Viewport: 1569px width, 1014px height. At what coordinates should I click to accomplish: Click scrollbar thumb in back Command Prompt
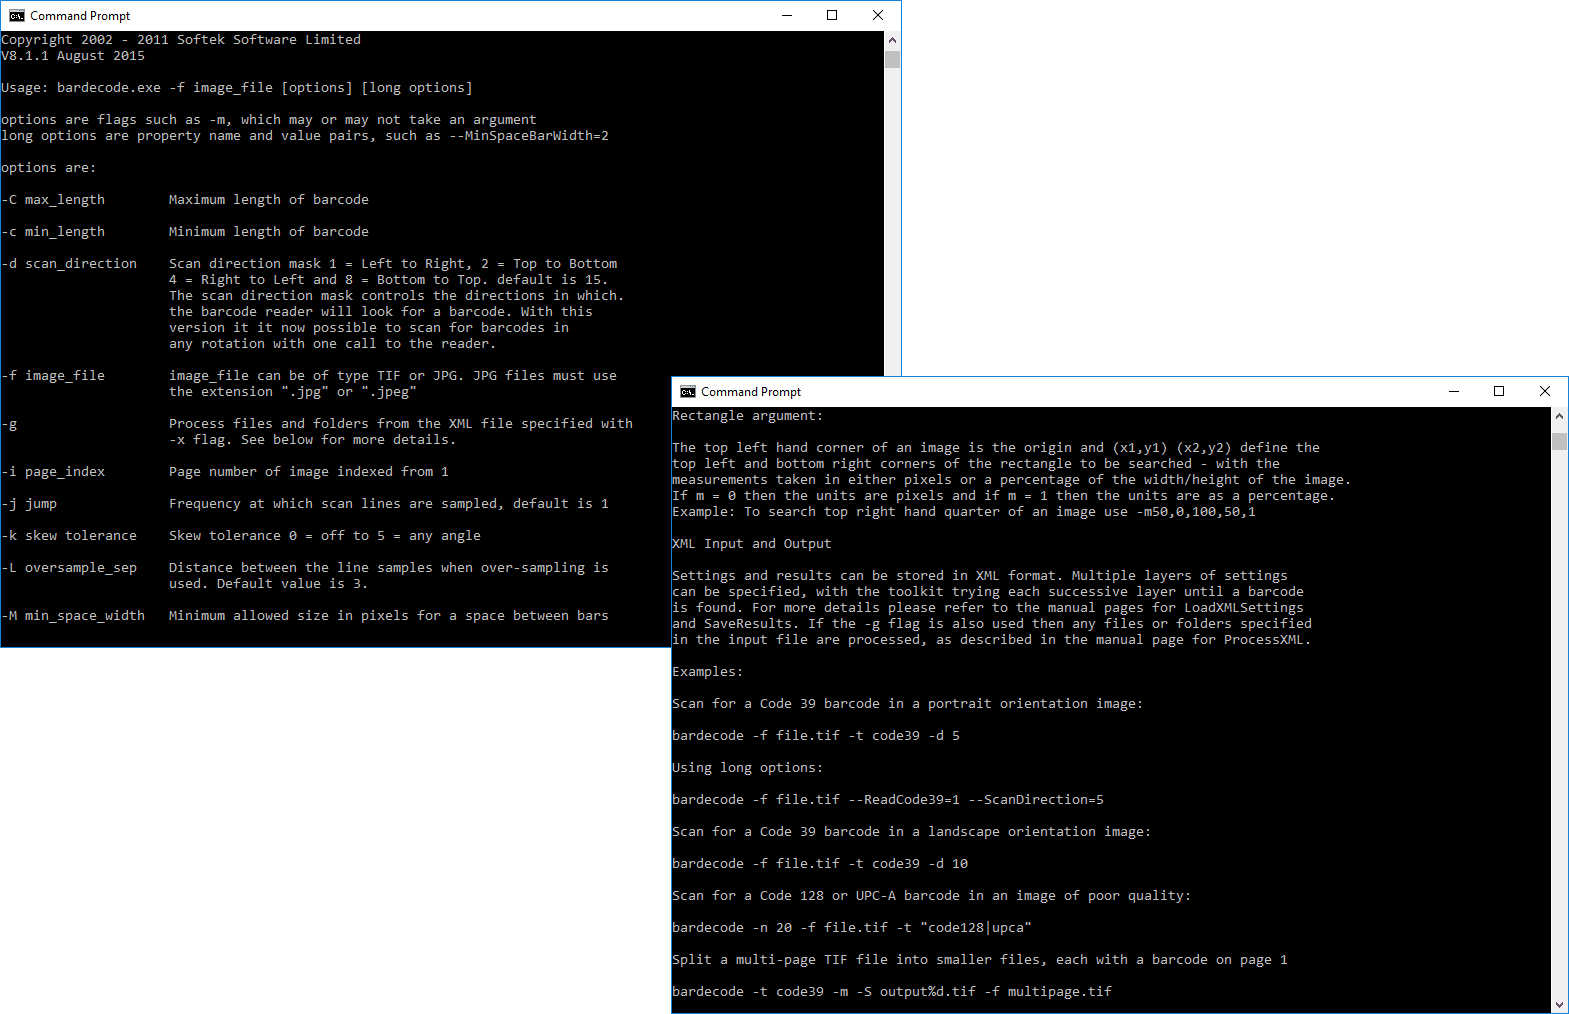tap(892, 59)
